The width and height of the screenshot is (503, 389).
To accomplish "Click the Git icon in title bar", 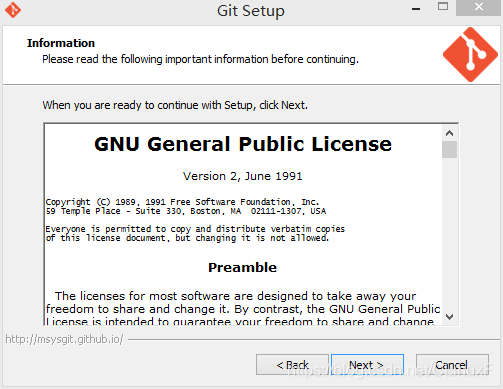I will [13, 10].
